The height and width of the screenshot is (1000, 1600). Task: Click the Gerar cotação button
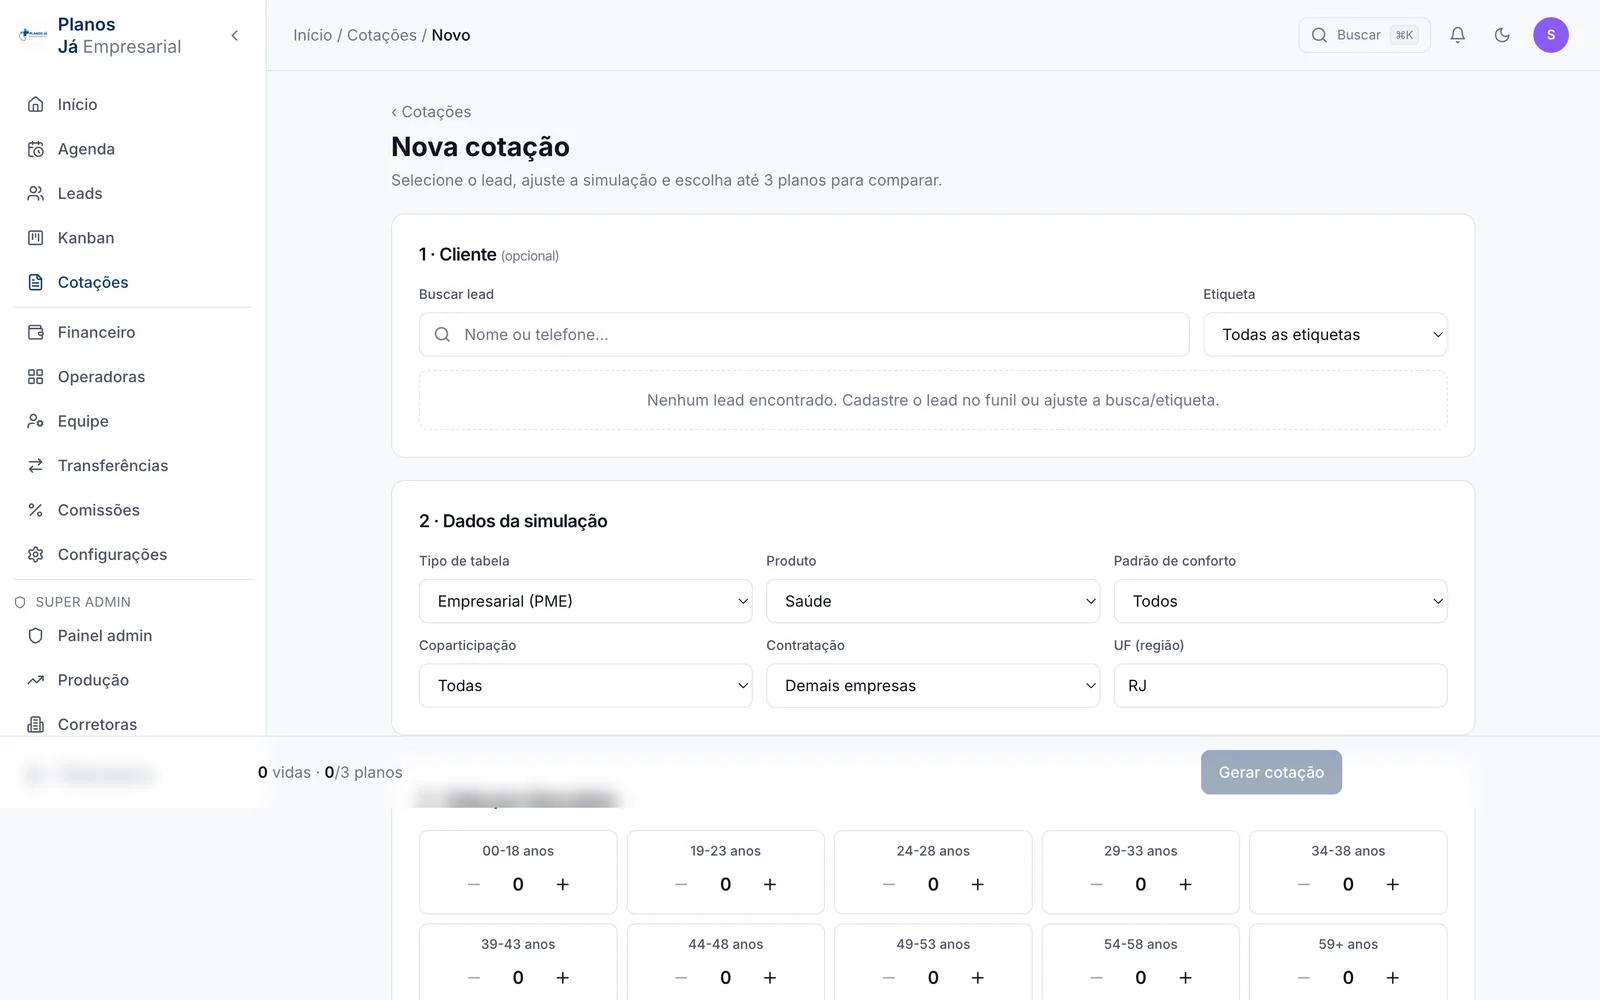[x=1271, y=772]
